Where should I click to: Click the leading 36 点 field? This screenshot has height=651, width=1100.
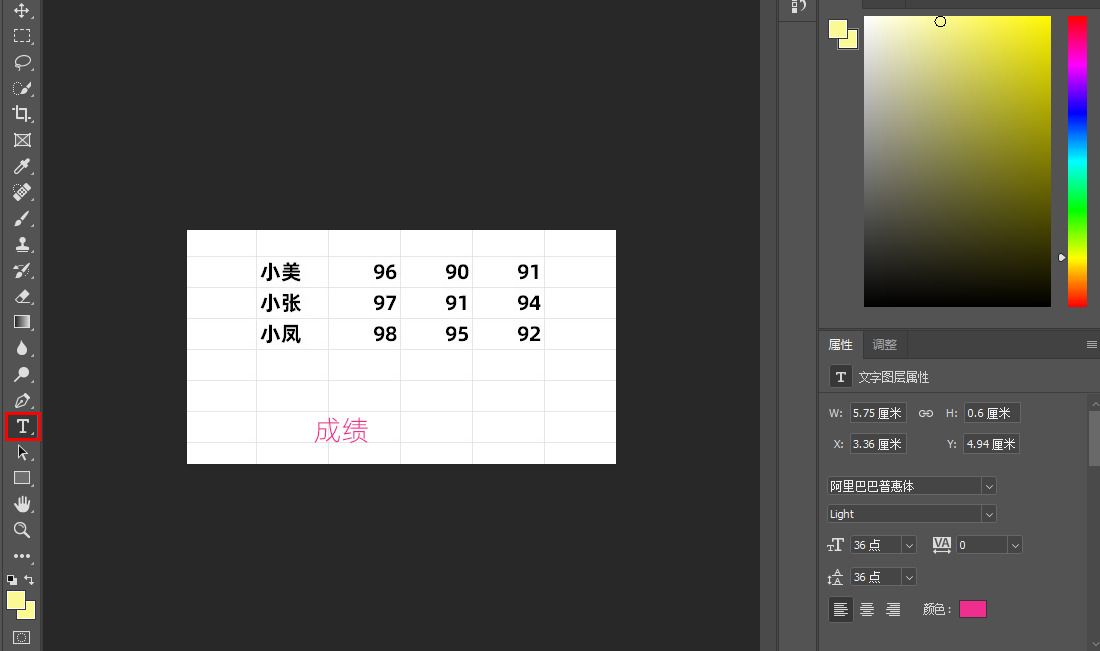pos(876,577)
